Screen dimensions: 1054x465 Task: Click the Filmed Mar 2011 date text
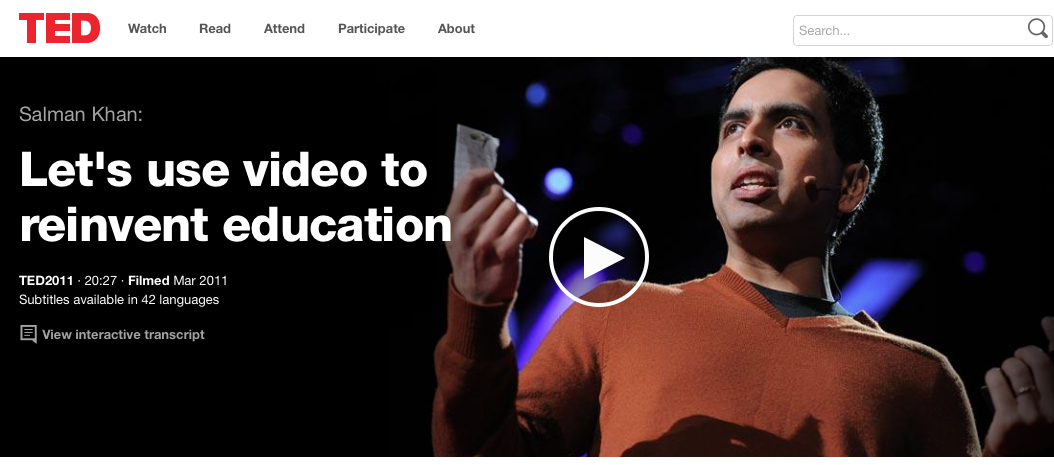[x=178, y=281]
